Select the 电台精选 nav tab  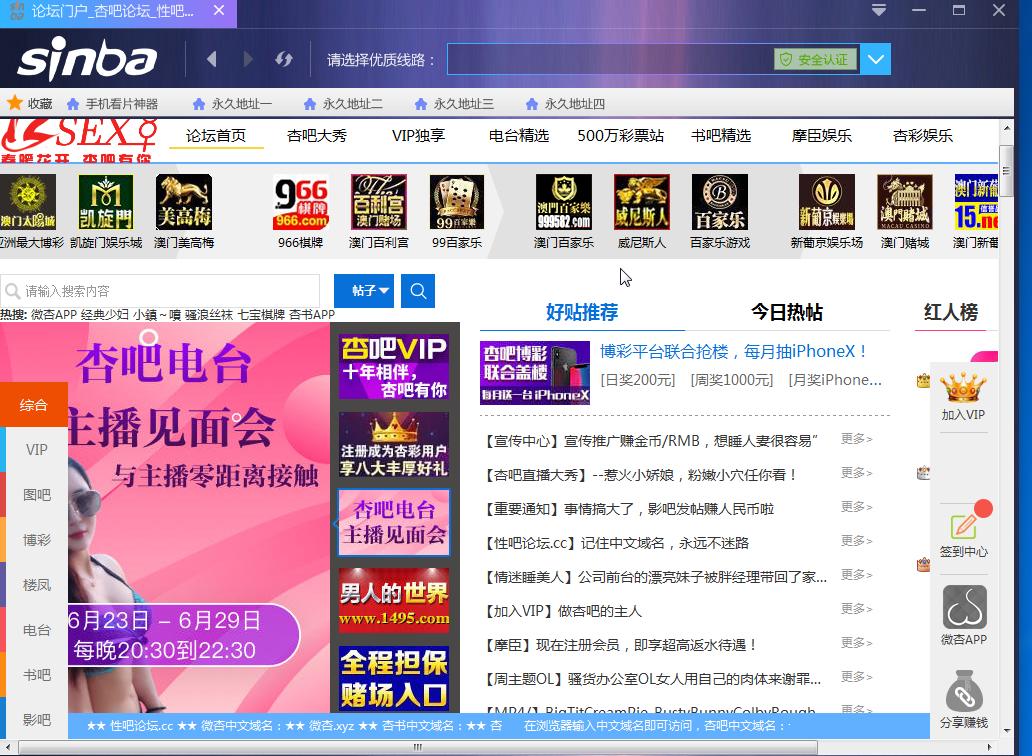[x=519, y=136]
